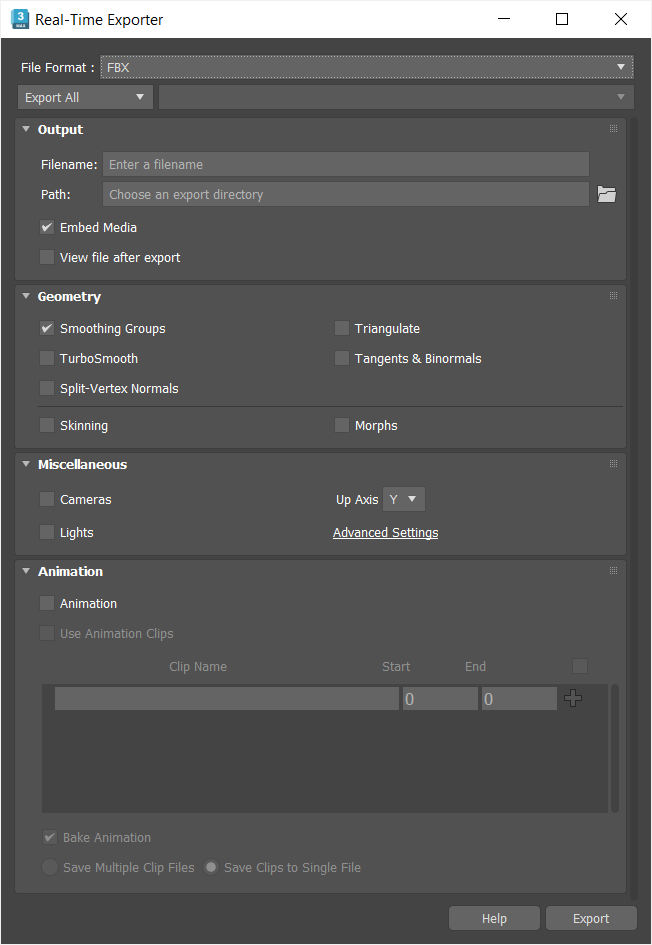
Task: Click the plus icon to add animation clip
Action: click(x=573, y=699)
